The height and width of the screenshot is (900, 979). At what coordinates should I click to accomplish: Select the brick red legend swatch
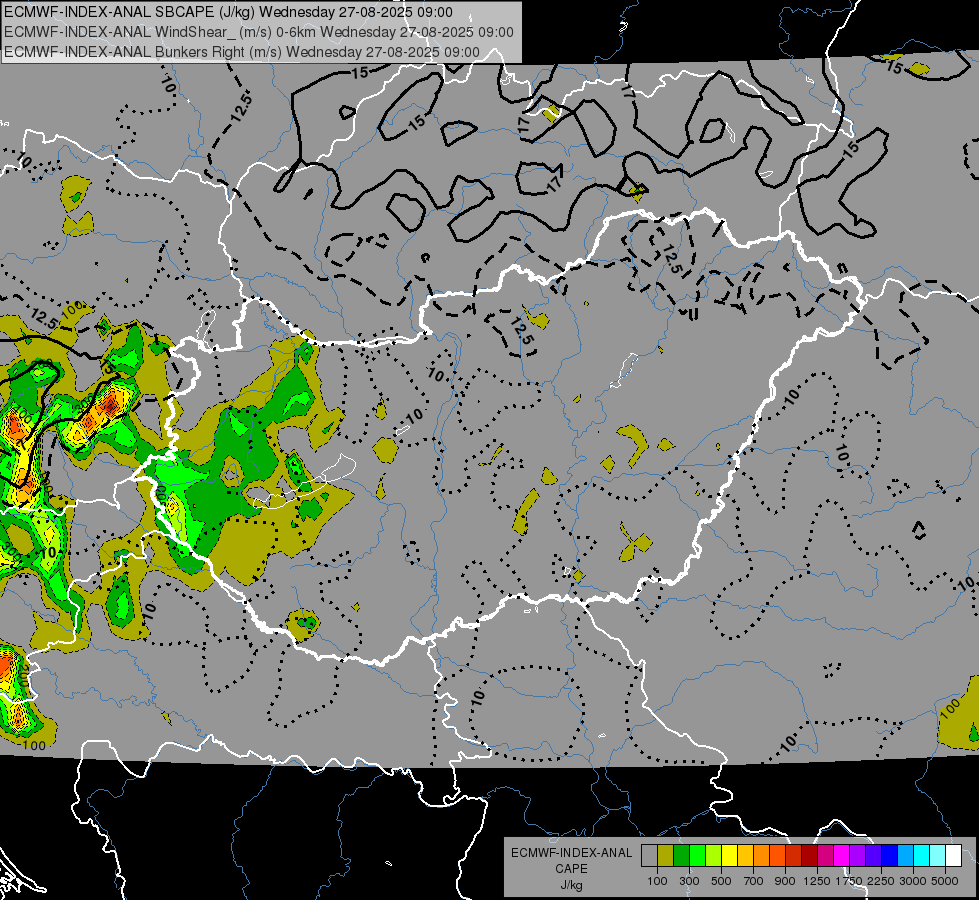pyautogui.click(x=794, y=856)
